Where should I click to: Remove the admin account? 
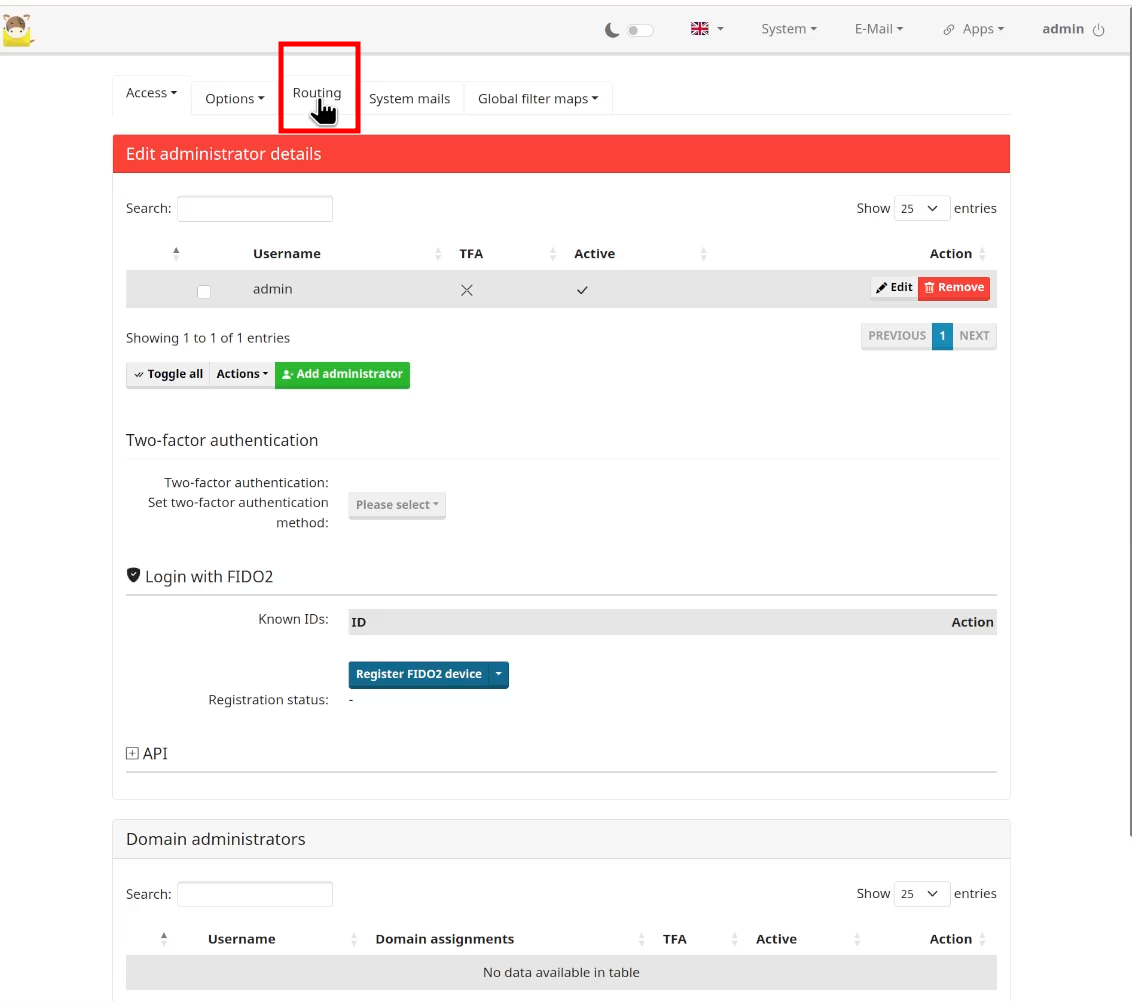954,287
